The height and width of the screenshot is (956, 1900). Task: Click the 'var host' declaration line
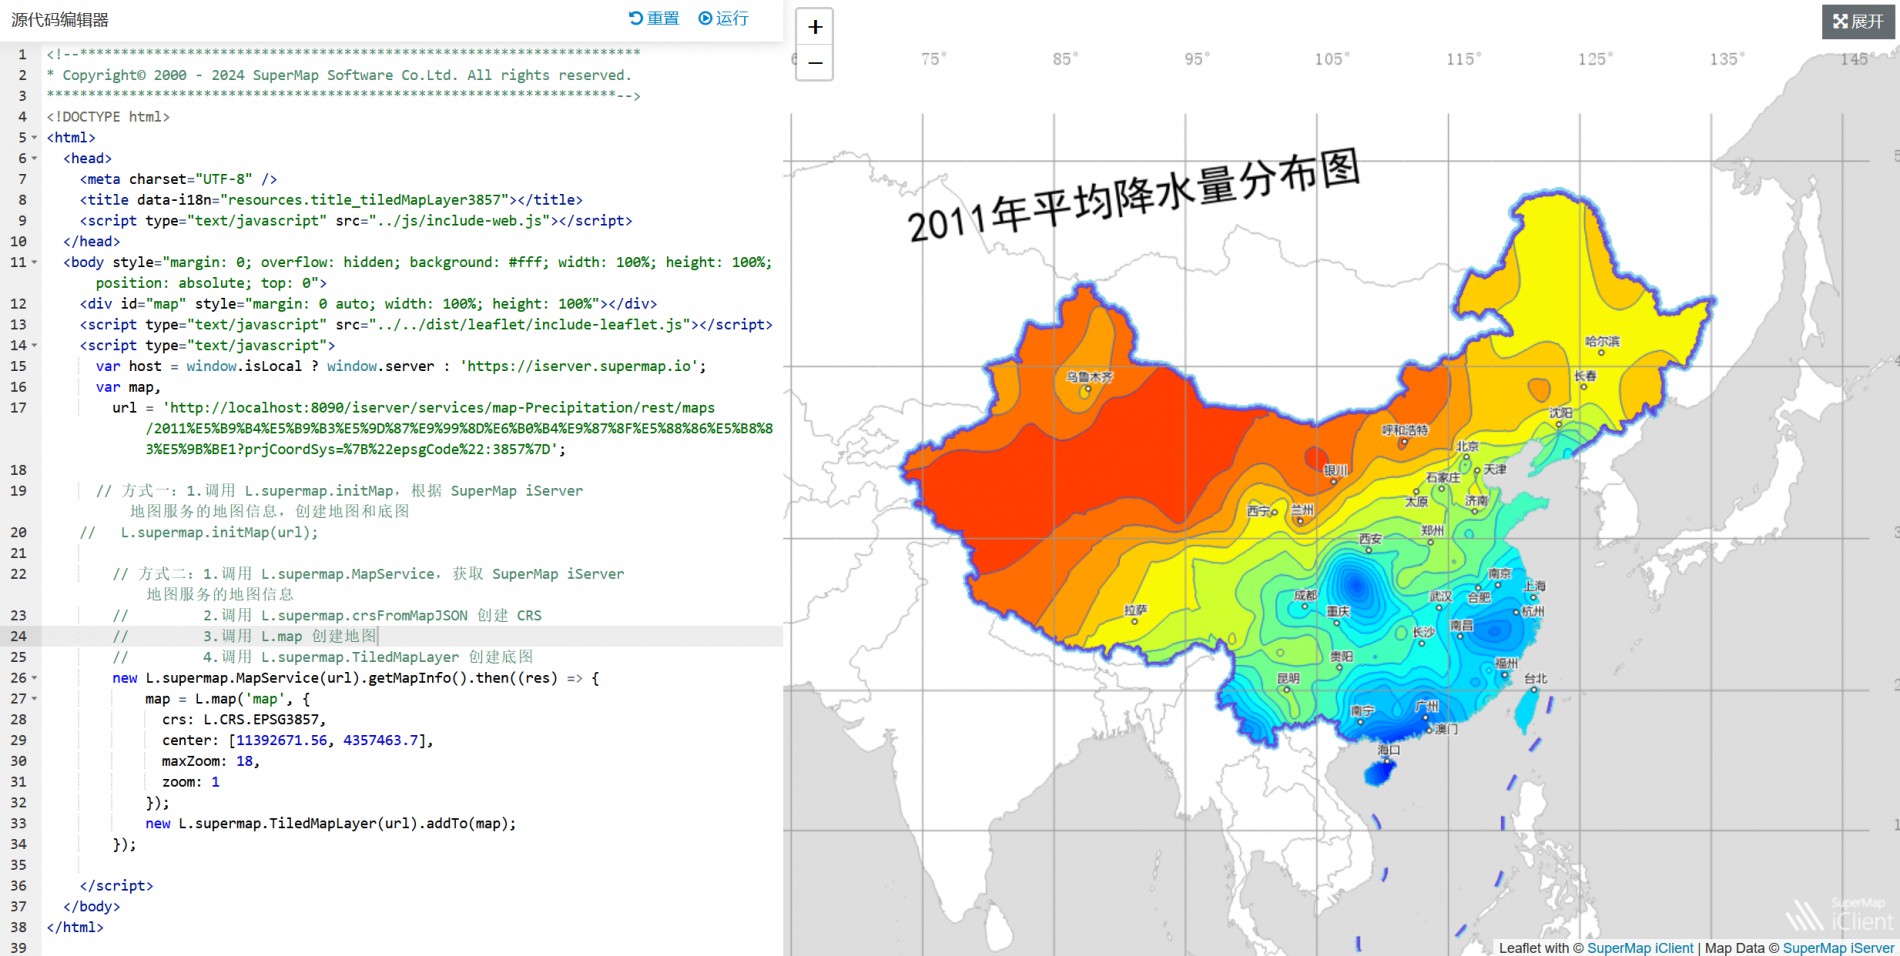401,367
